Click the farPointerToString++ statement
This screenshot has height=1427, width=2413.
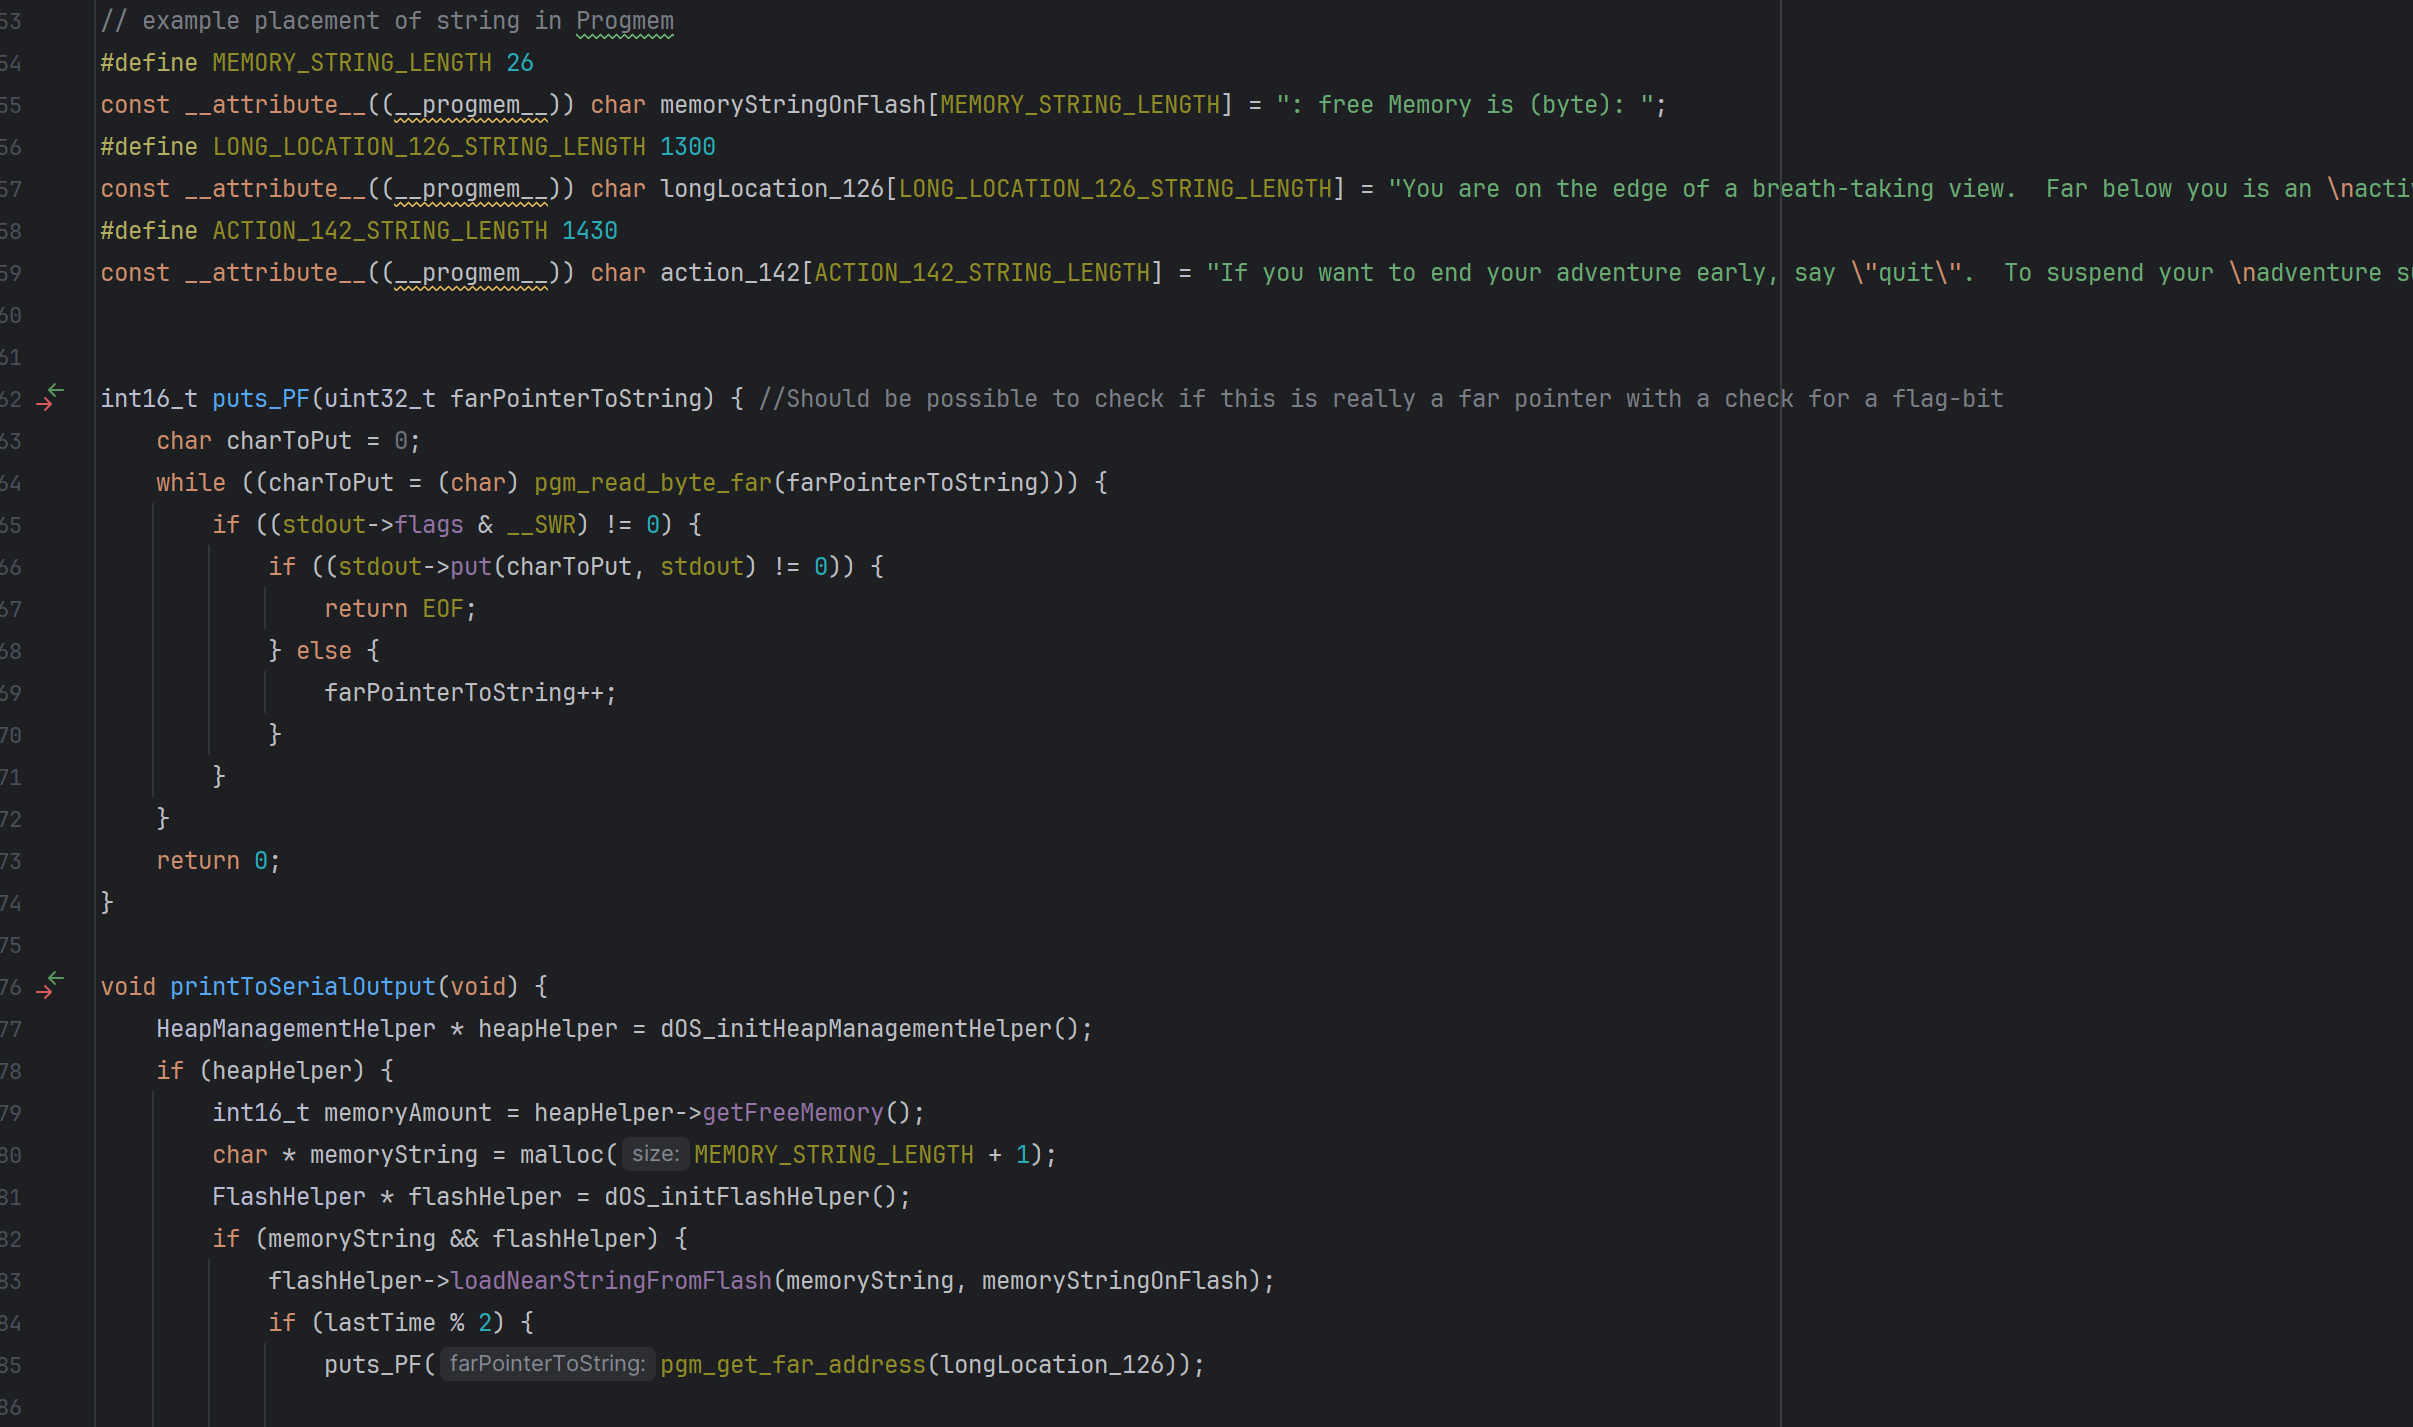point(469,692)
